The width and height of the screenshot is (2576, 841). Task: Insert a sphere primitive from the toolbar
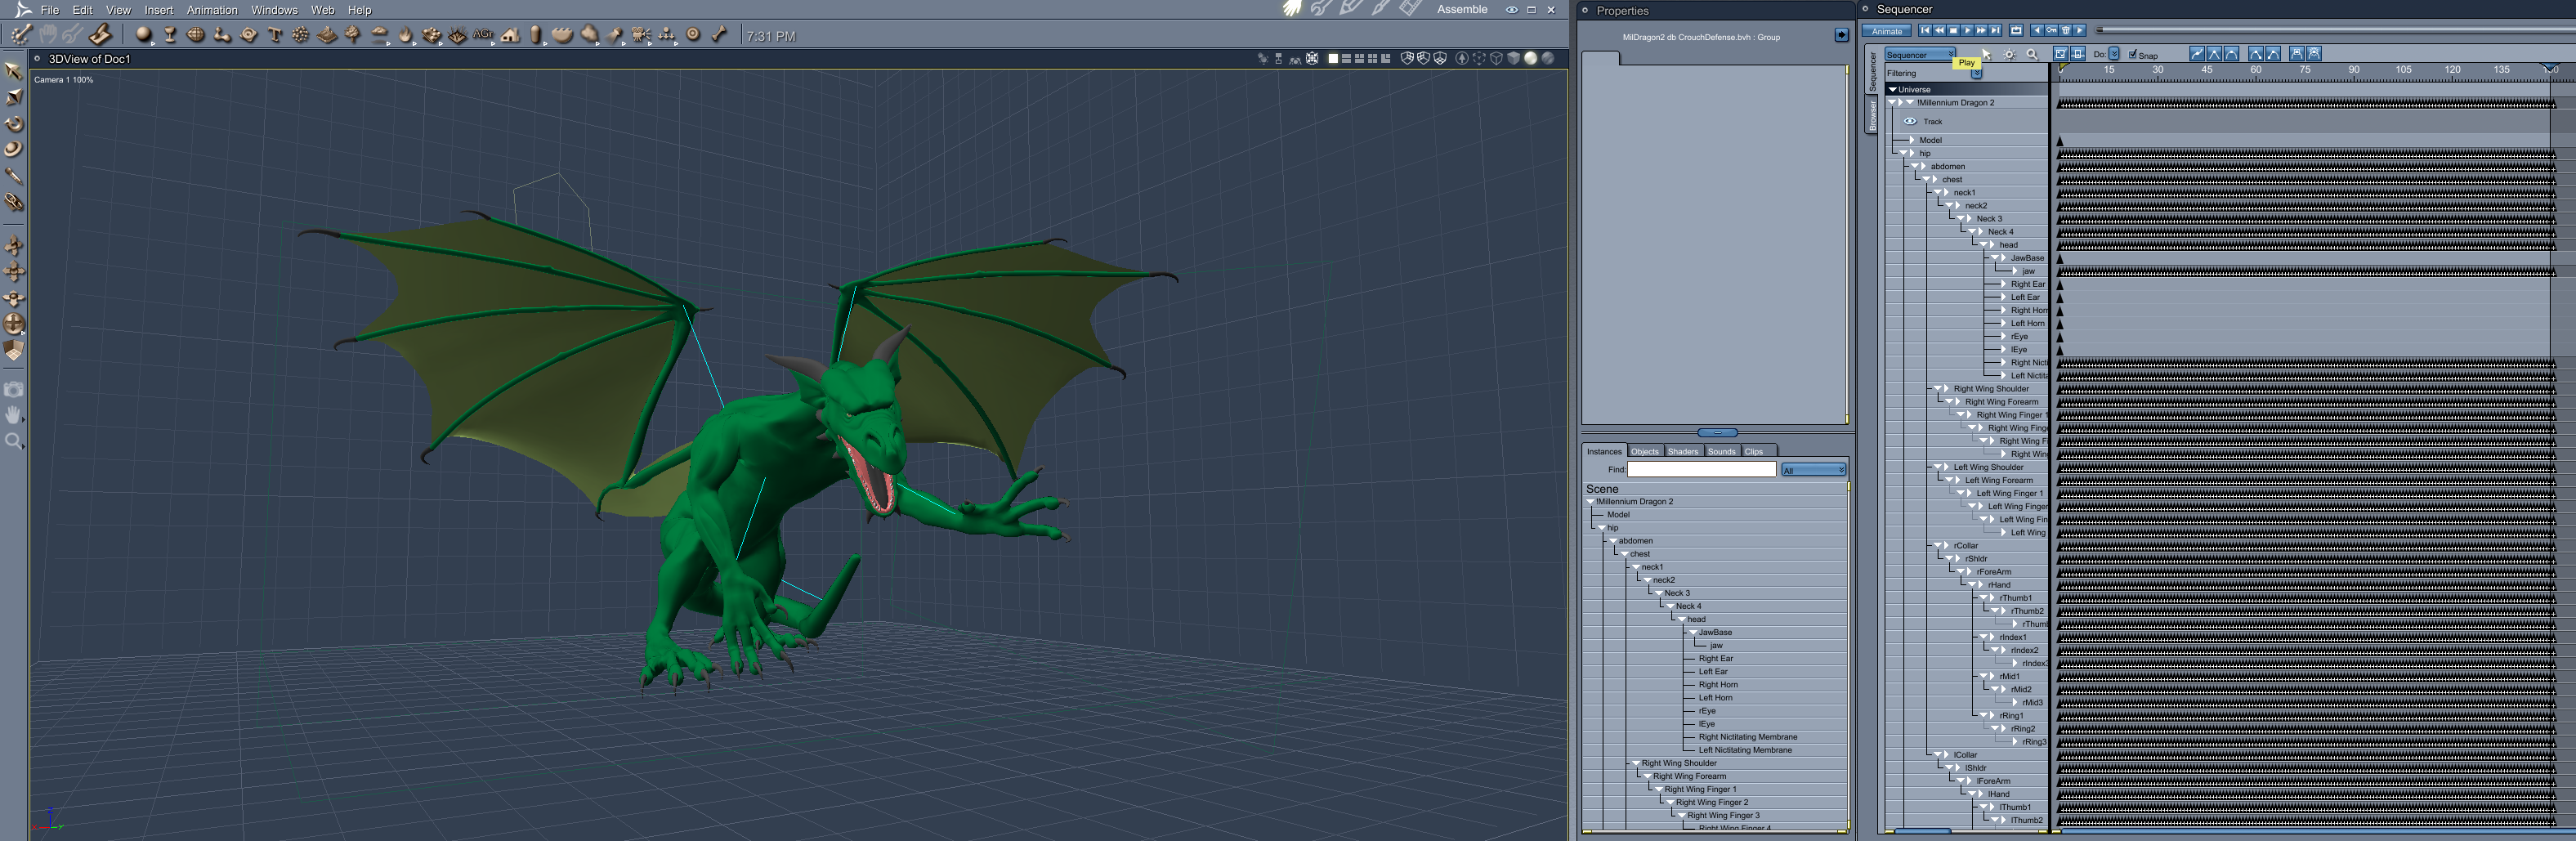(144, 35)
